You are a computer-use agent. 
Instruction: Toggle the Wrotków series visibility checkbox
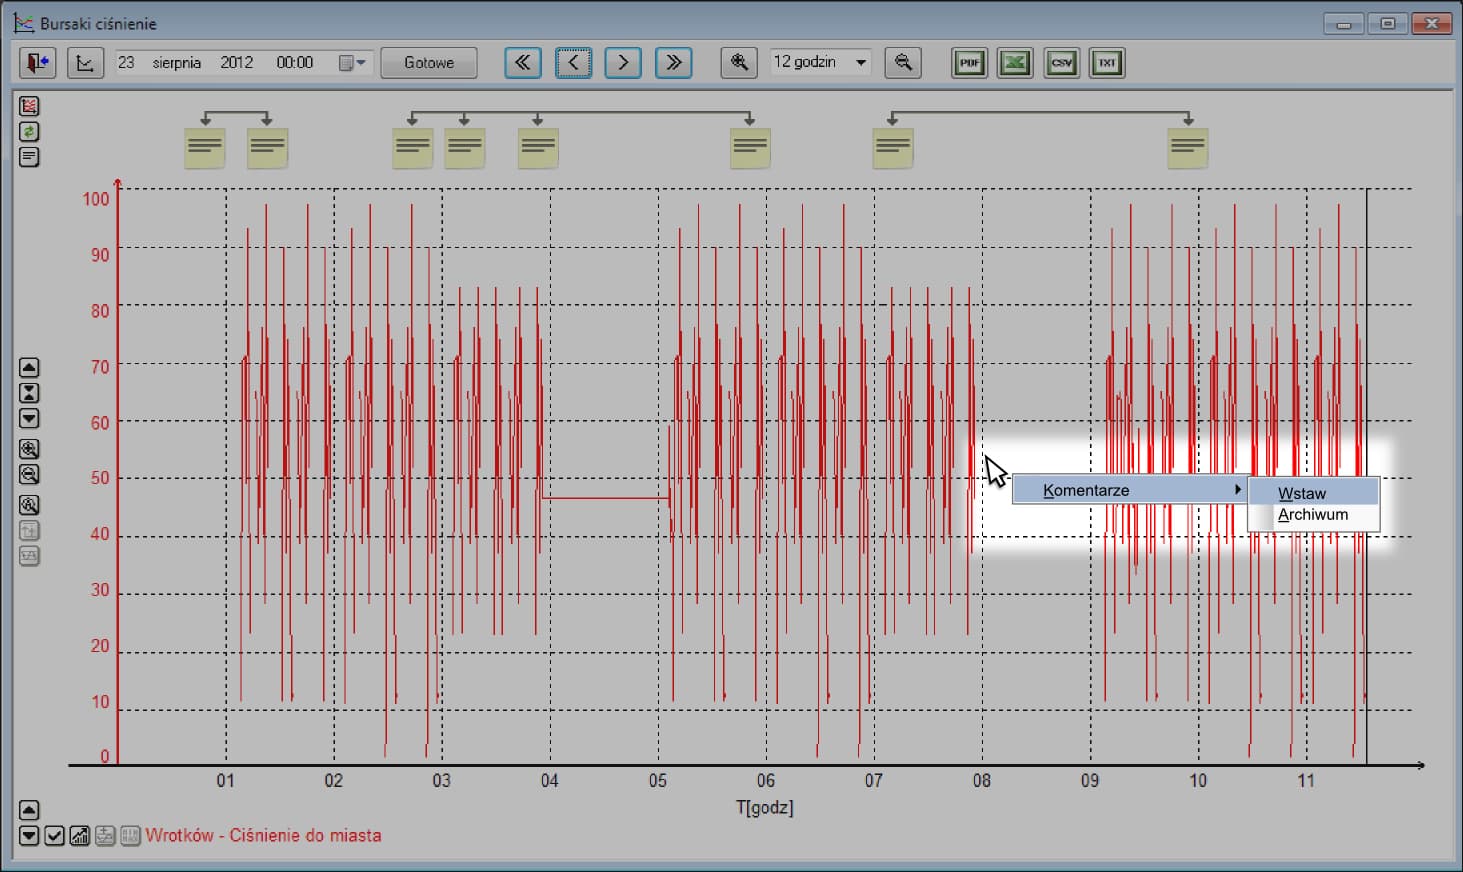coord(54,835)
